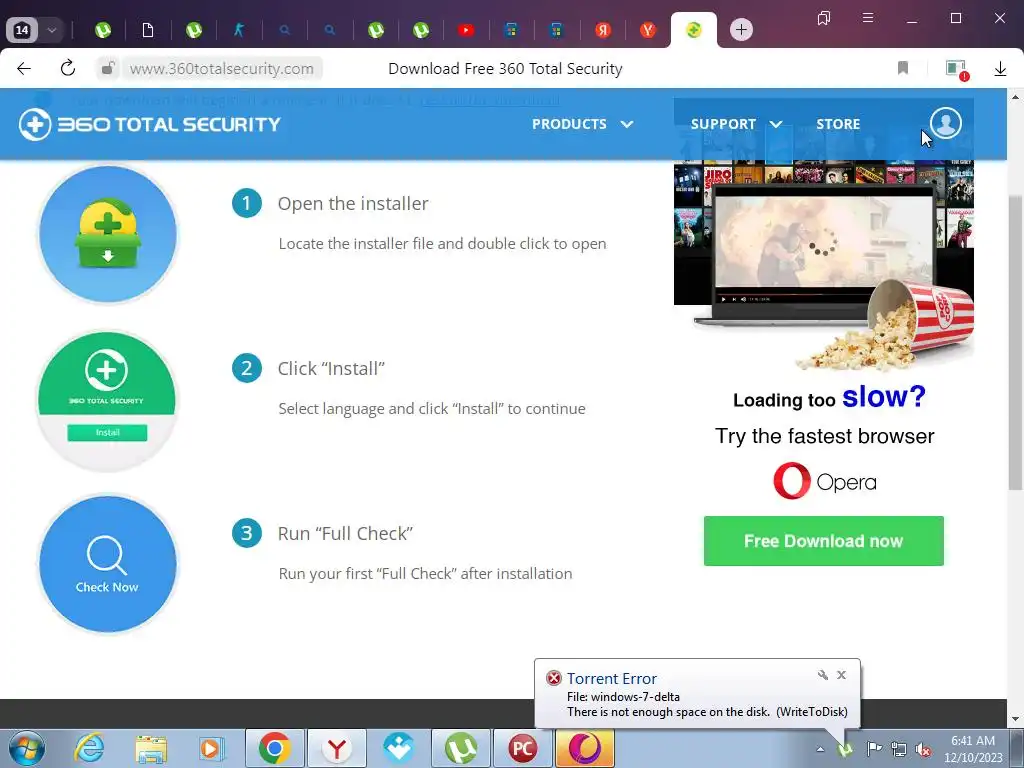This screenshot has height=768, width=1024.
Task: Click the Free Download now button
Action: pos(824,541)
